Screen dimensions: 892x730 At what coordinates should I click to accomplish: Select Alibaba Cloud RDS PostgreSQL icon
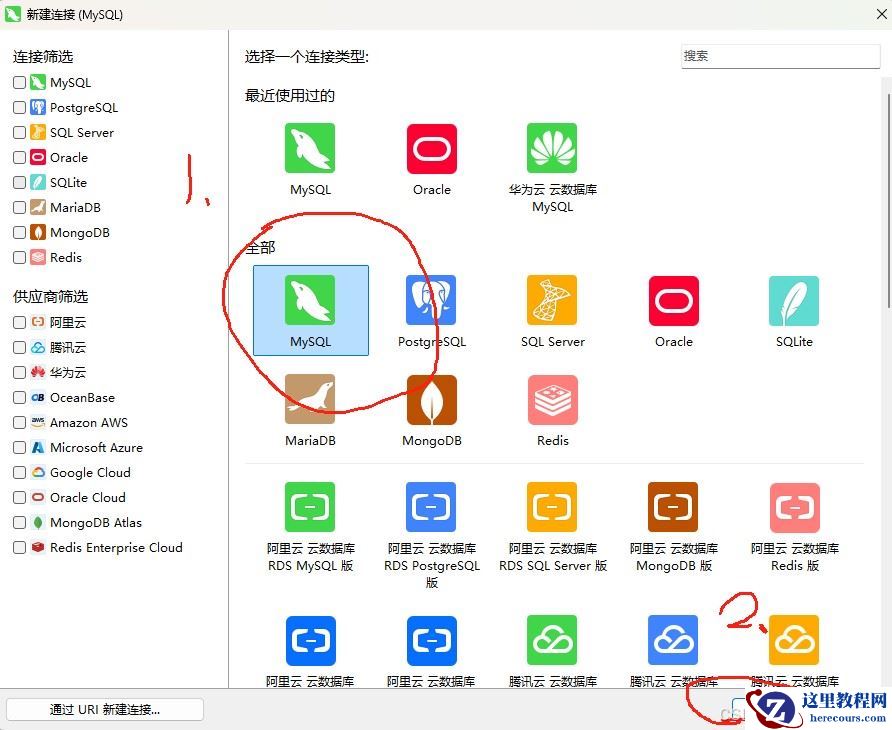tap(431, 507)
